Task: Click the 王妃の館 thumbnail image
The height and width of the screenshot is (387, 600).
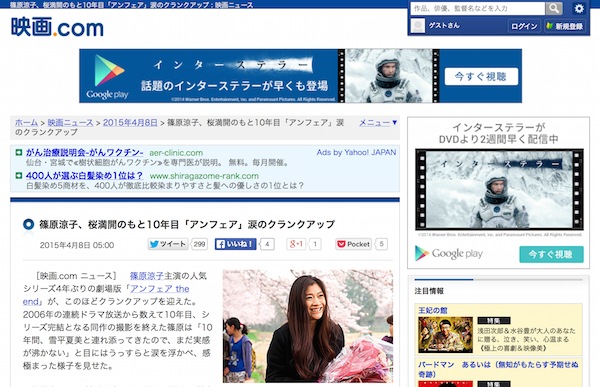Action: [x=445, y=335]
